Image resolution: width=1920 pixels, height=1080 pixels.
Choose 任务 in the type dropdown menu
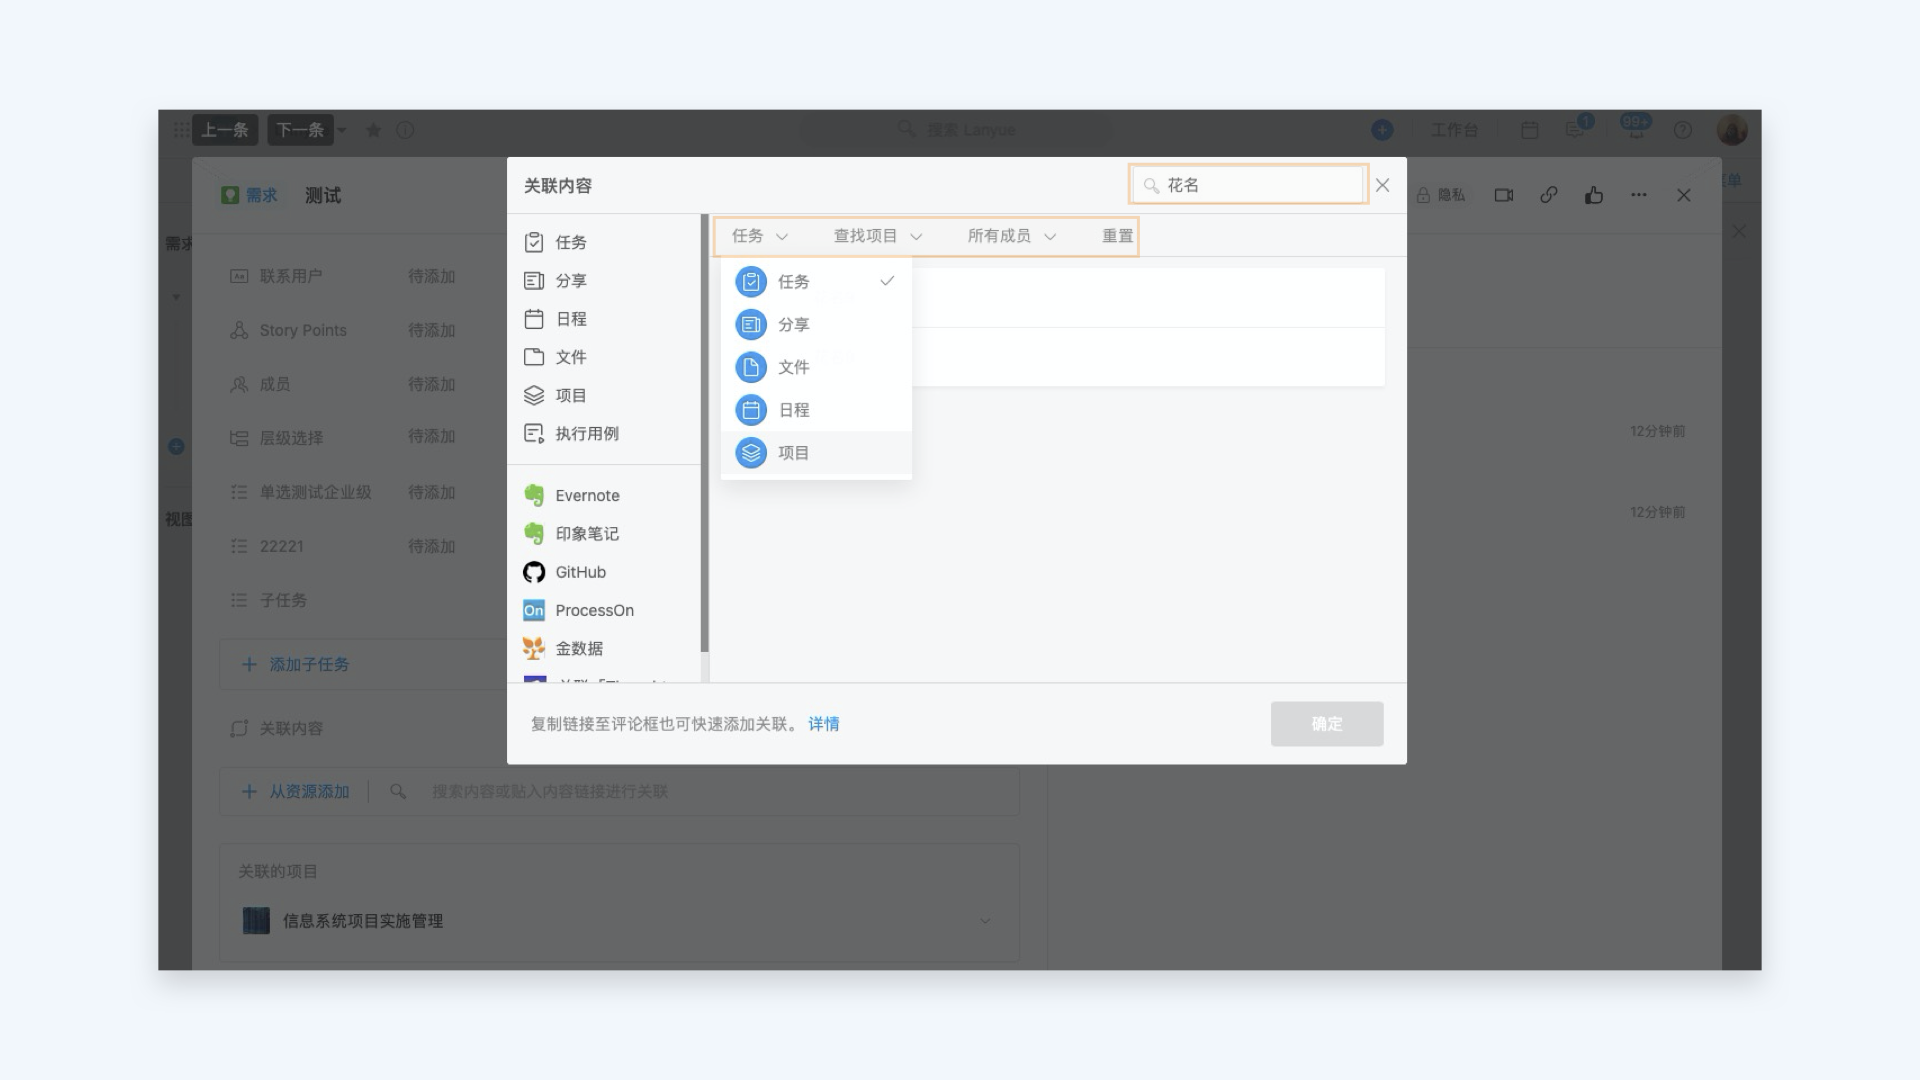(816, 282)
